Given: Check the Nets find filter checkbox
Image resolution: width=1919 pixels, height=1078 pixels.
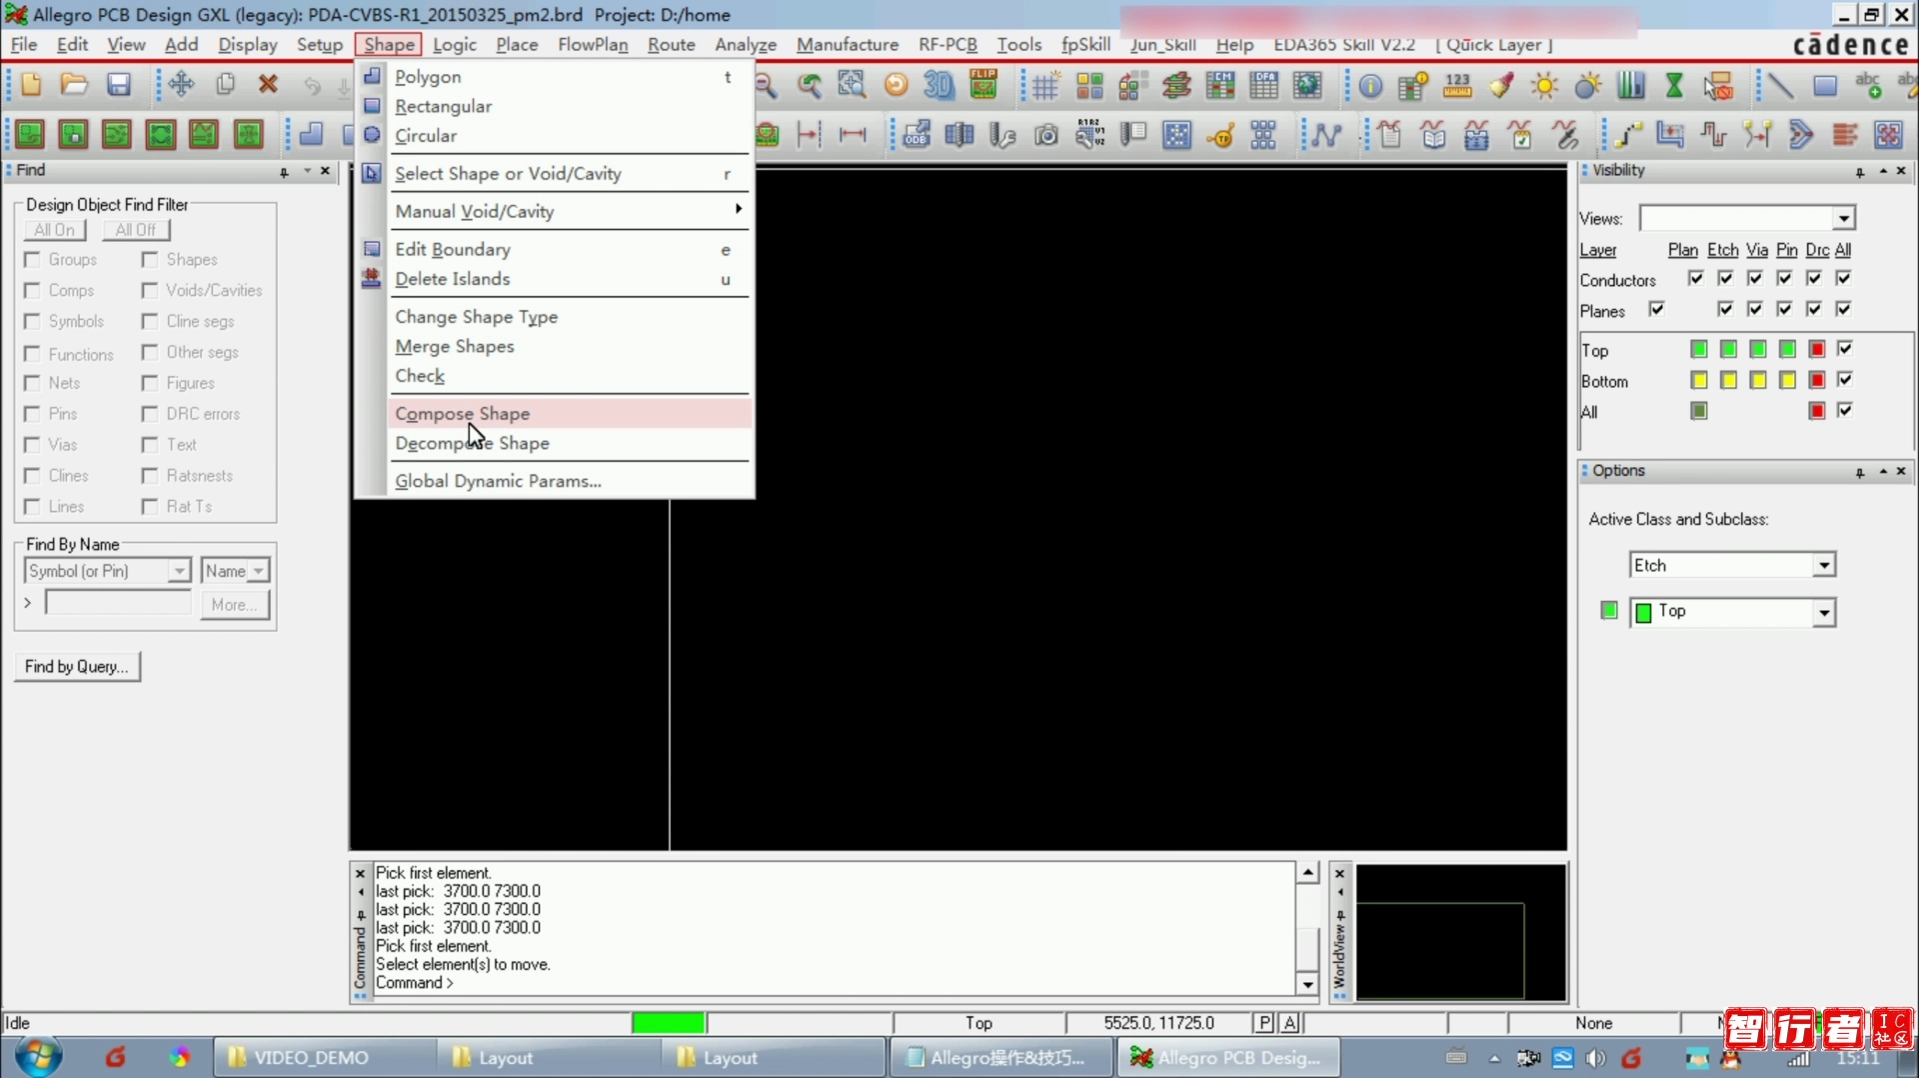Looking at the screenshot, I should (x=33, y=383).
